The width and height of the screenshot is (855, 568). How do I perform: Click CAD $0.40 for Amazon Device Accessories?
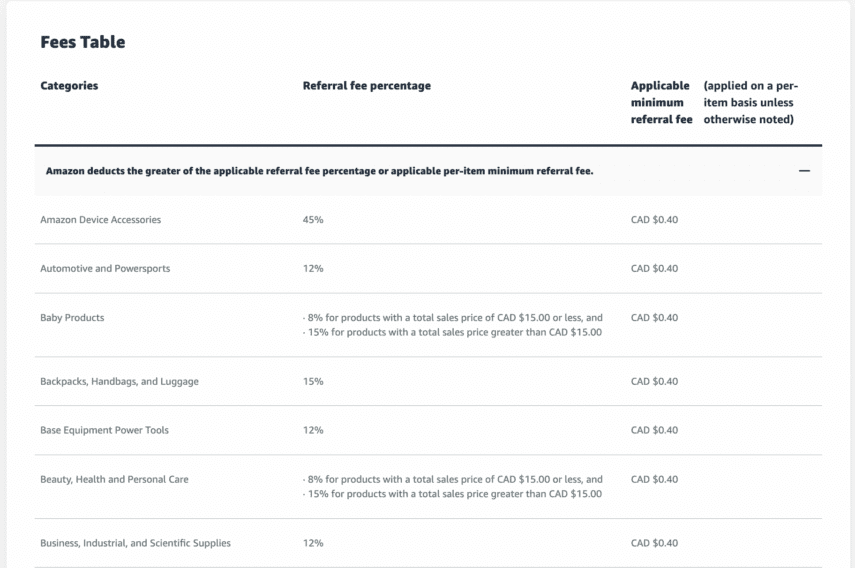pyautogui.click(x=654, y=220)
